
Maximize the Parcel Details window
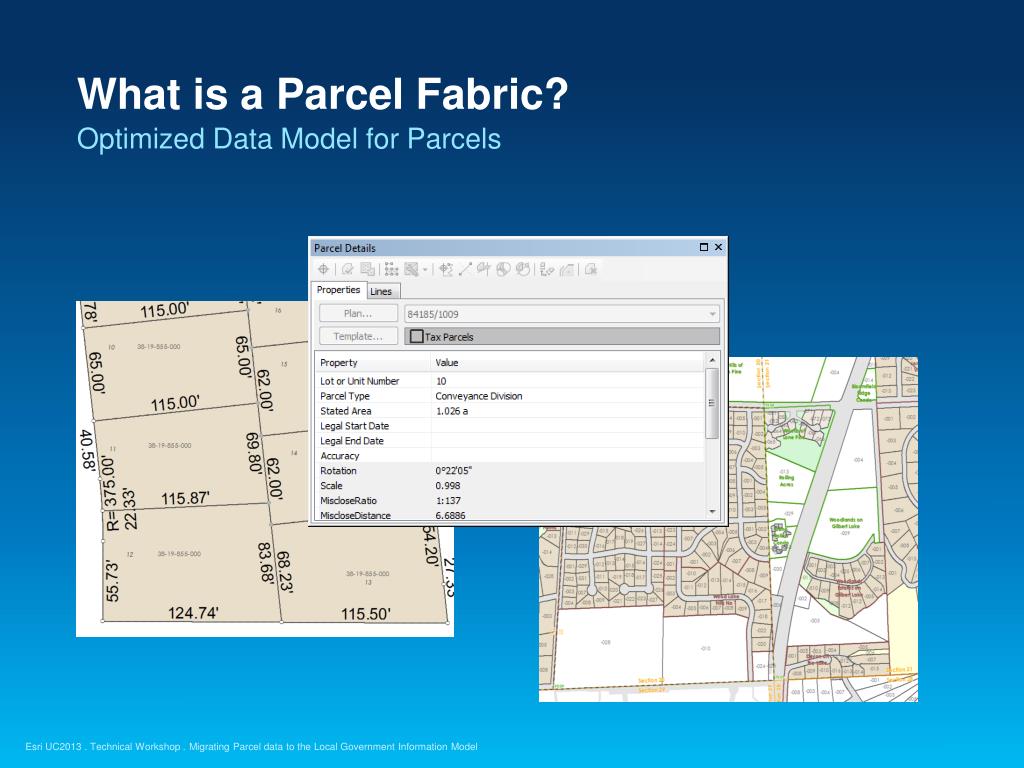[x=703, y=247]
